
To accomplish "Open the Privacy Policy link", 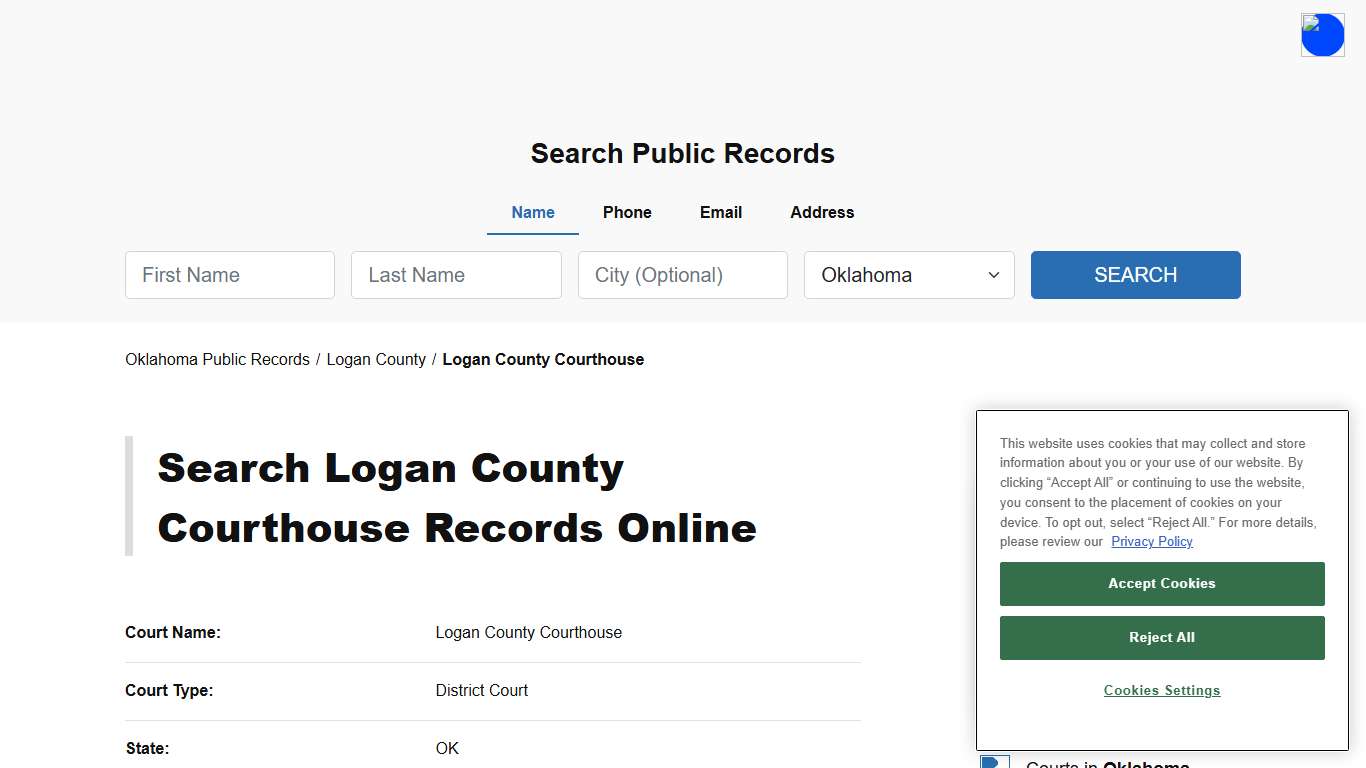I will pos(1151,541).
